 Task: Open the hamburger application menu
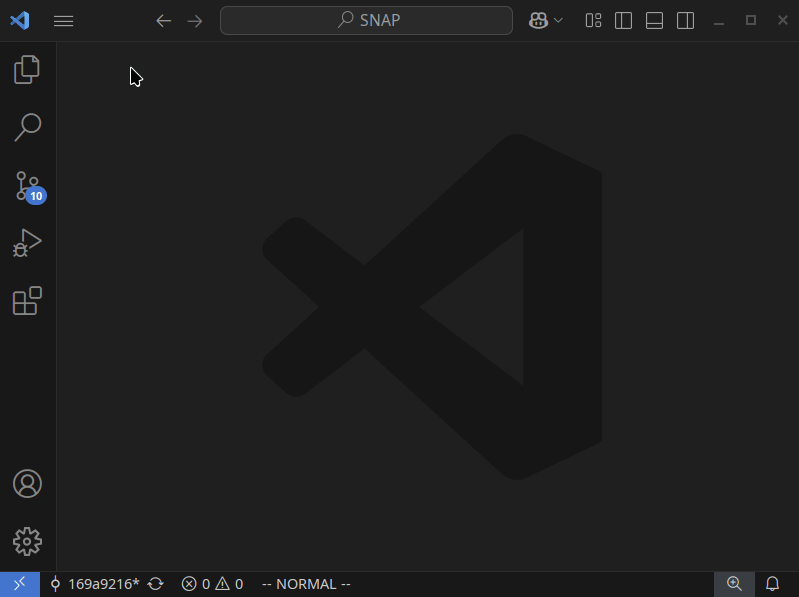(63, 21)
